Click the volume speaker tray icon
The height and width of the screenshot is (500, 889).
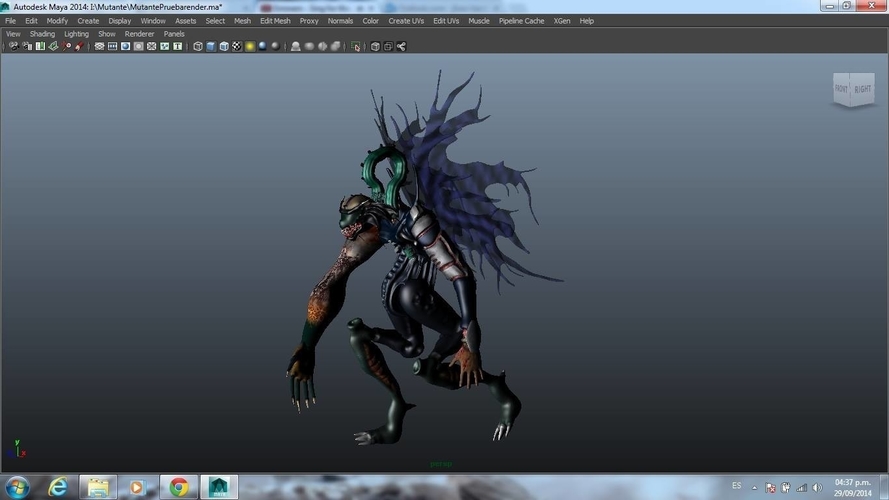pyautogui.click(x=818, y=488)
